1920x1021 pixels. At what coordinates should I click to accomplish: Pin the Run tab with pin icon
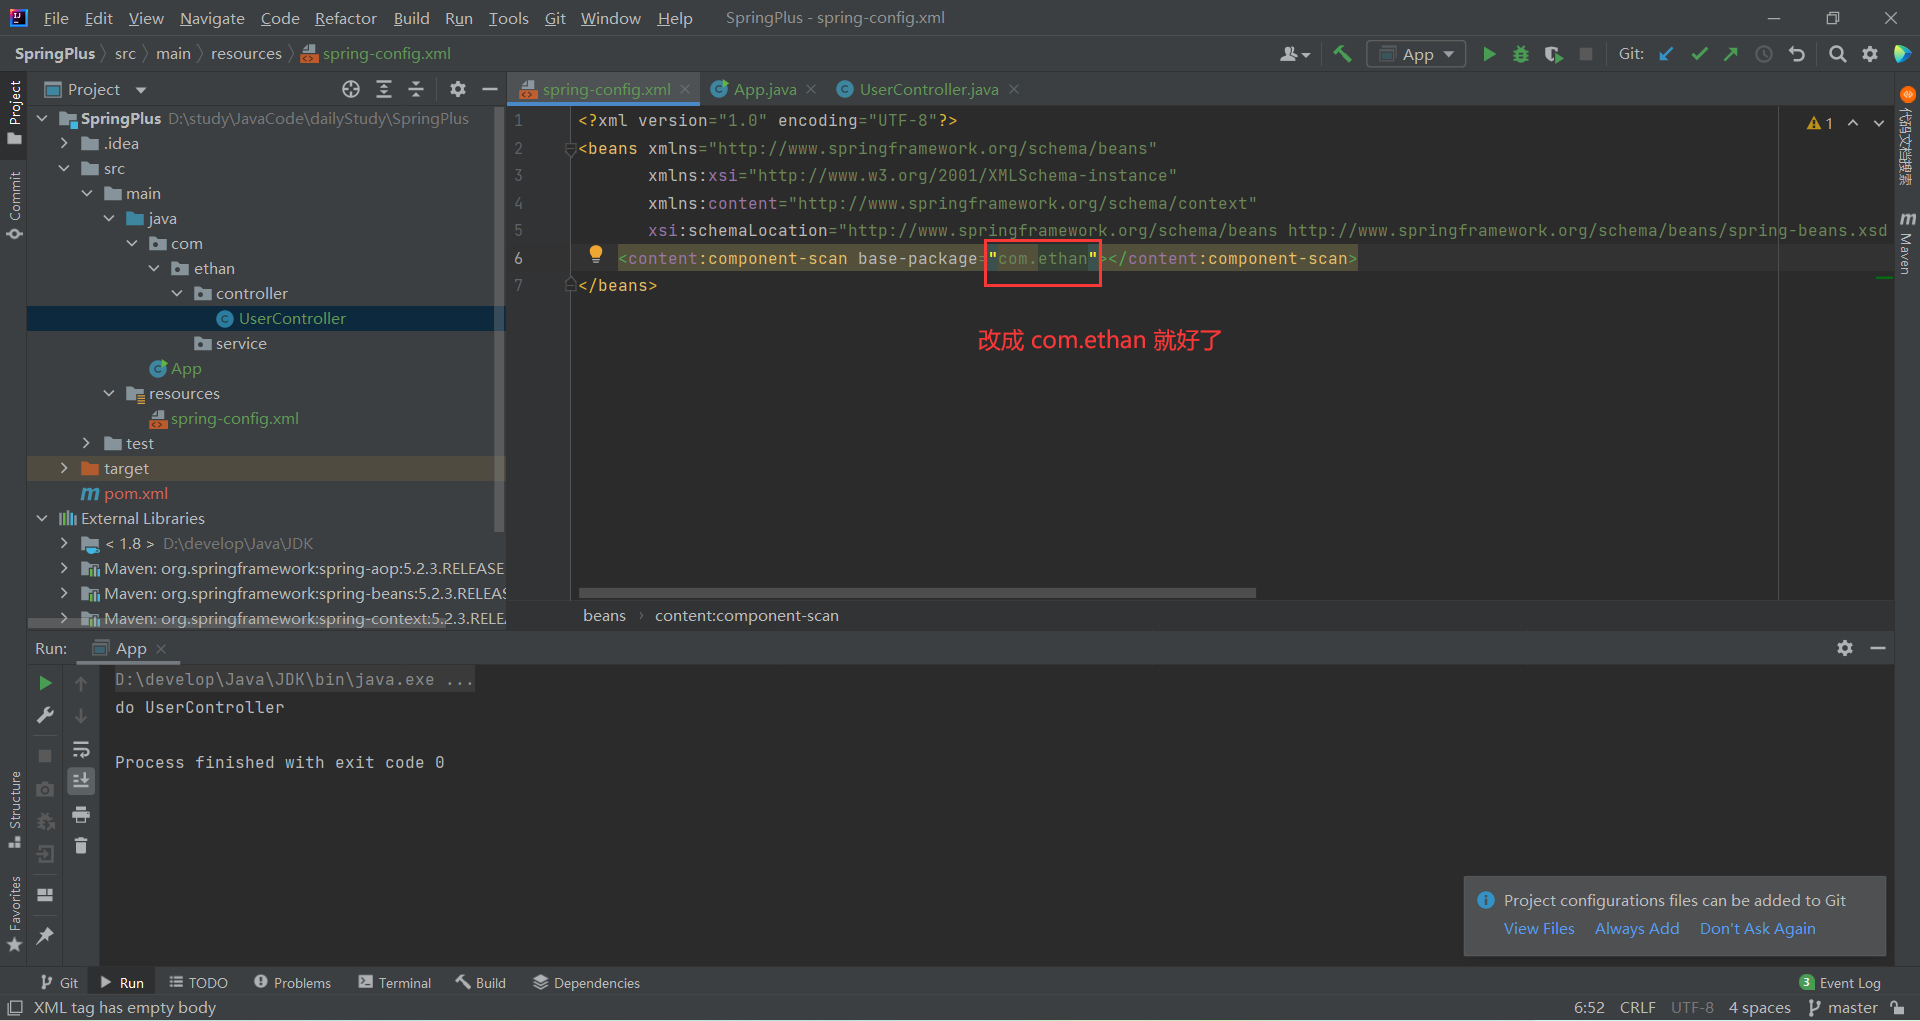45,936
